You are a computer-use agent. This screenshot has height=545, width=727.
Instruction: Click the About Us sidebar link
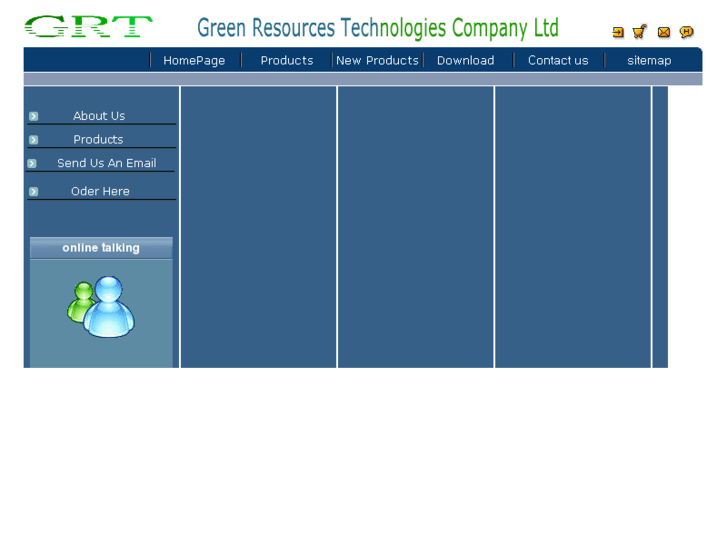coord(99,116)
